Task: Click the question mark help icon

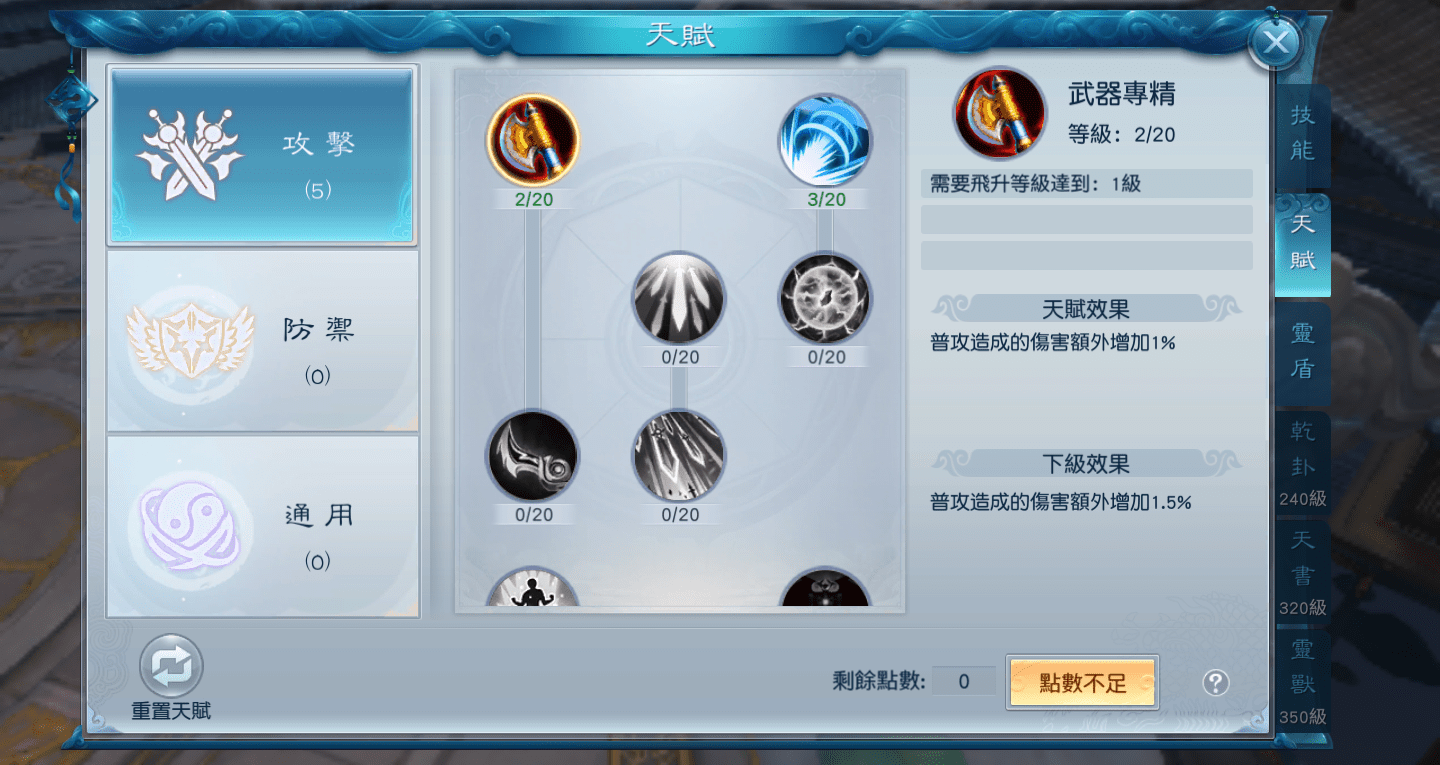Action: (1216, 683)
